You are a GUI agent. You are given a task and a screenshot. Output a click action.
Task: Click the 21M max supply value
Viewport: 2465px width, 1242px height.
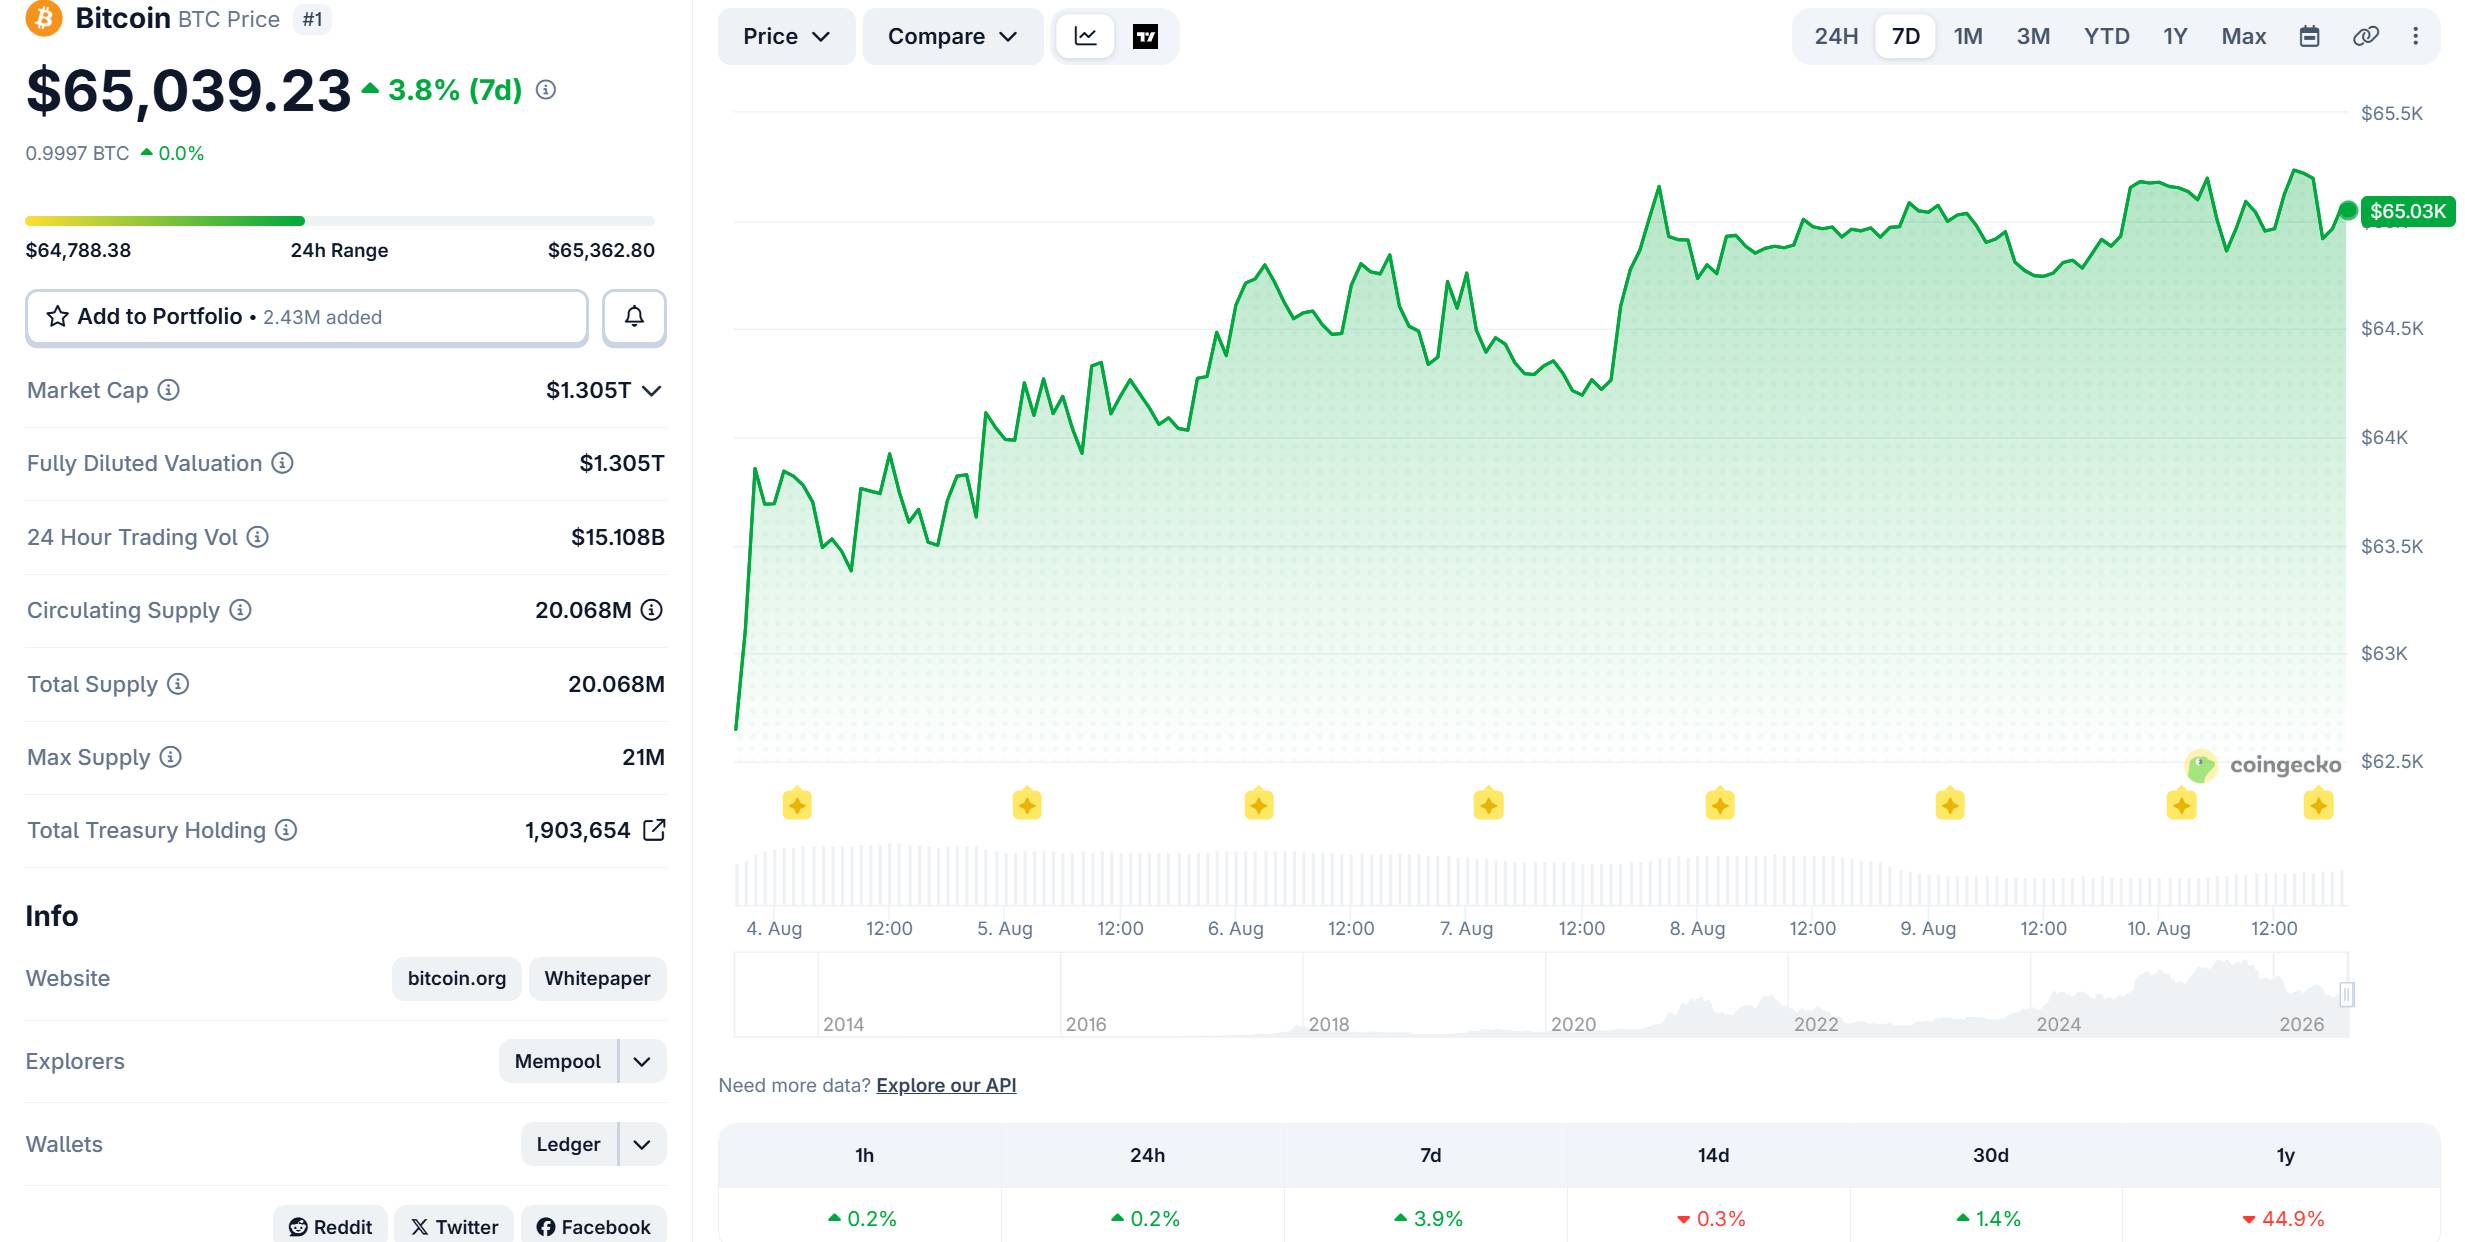coord(643,758)
